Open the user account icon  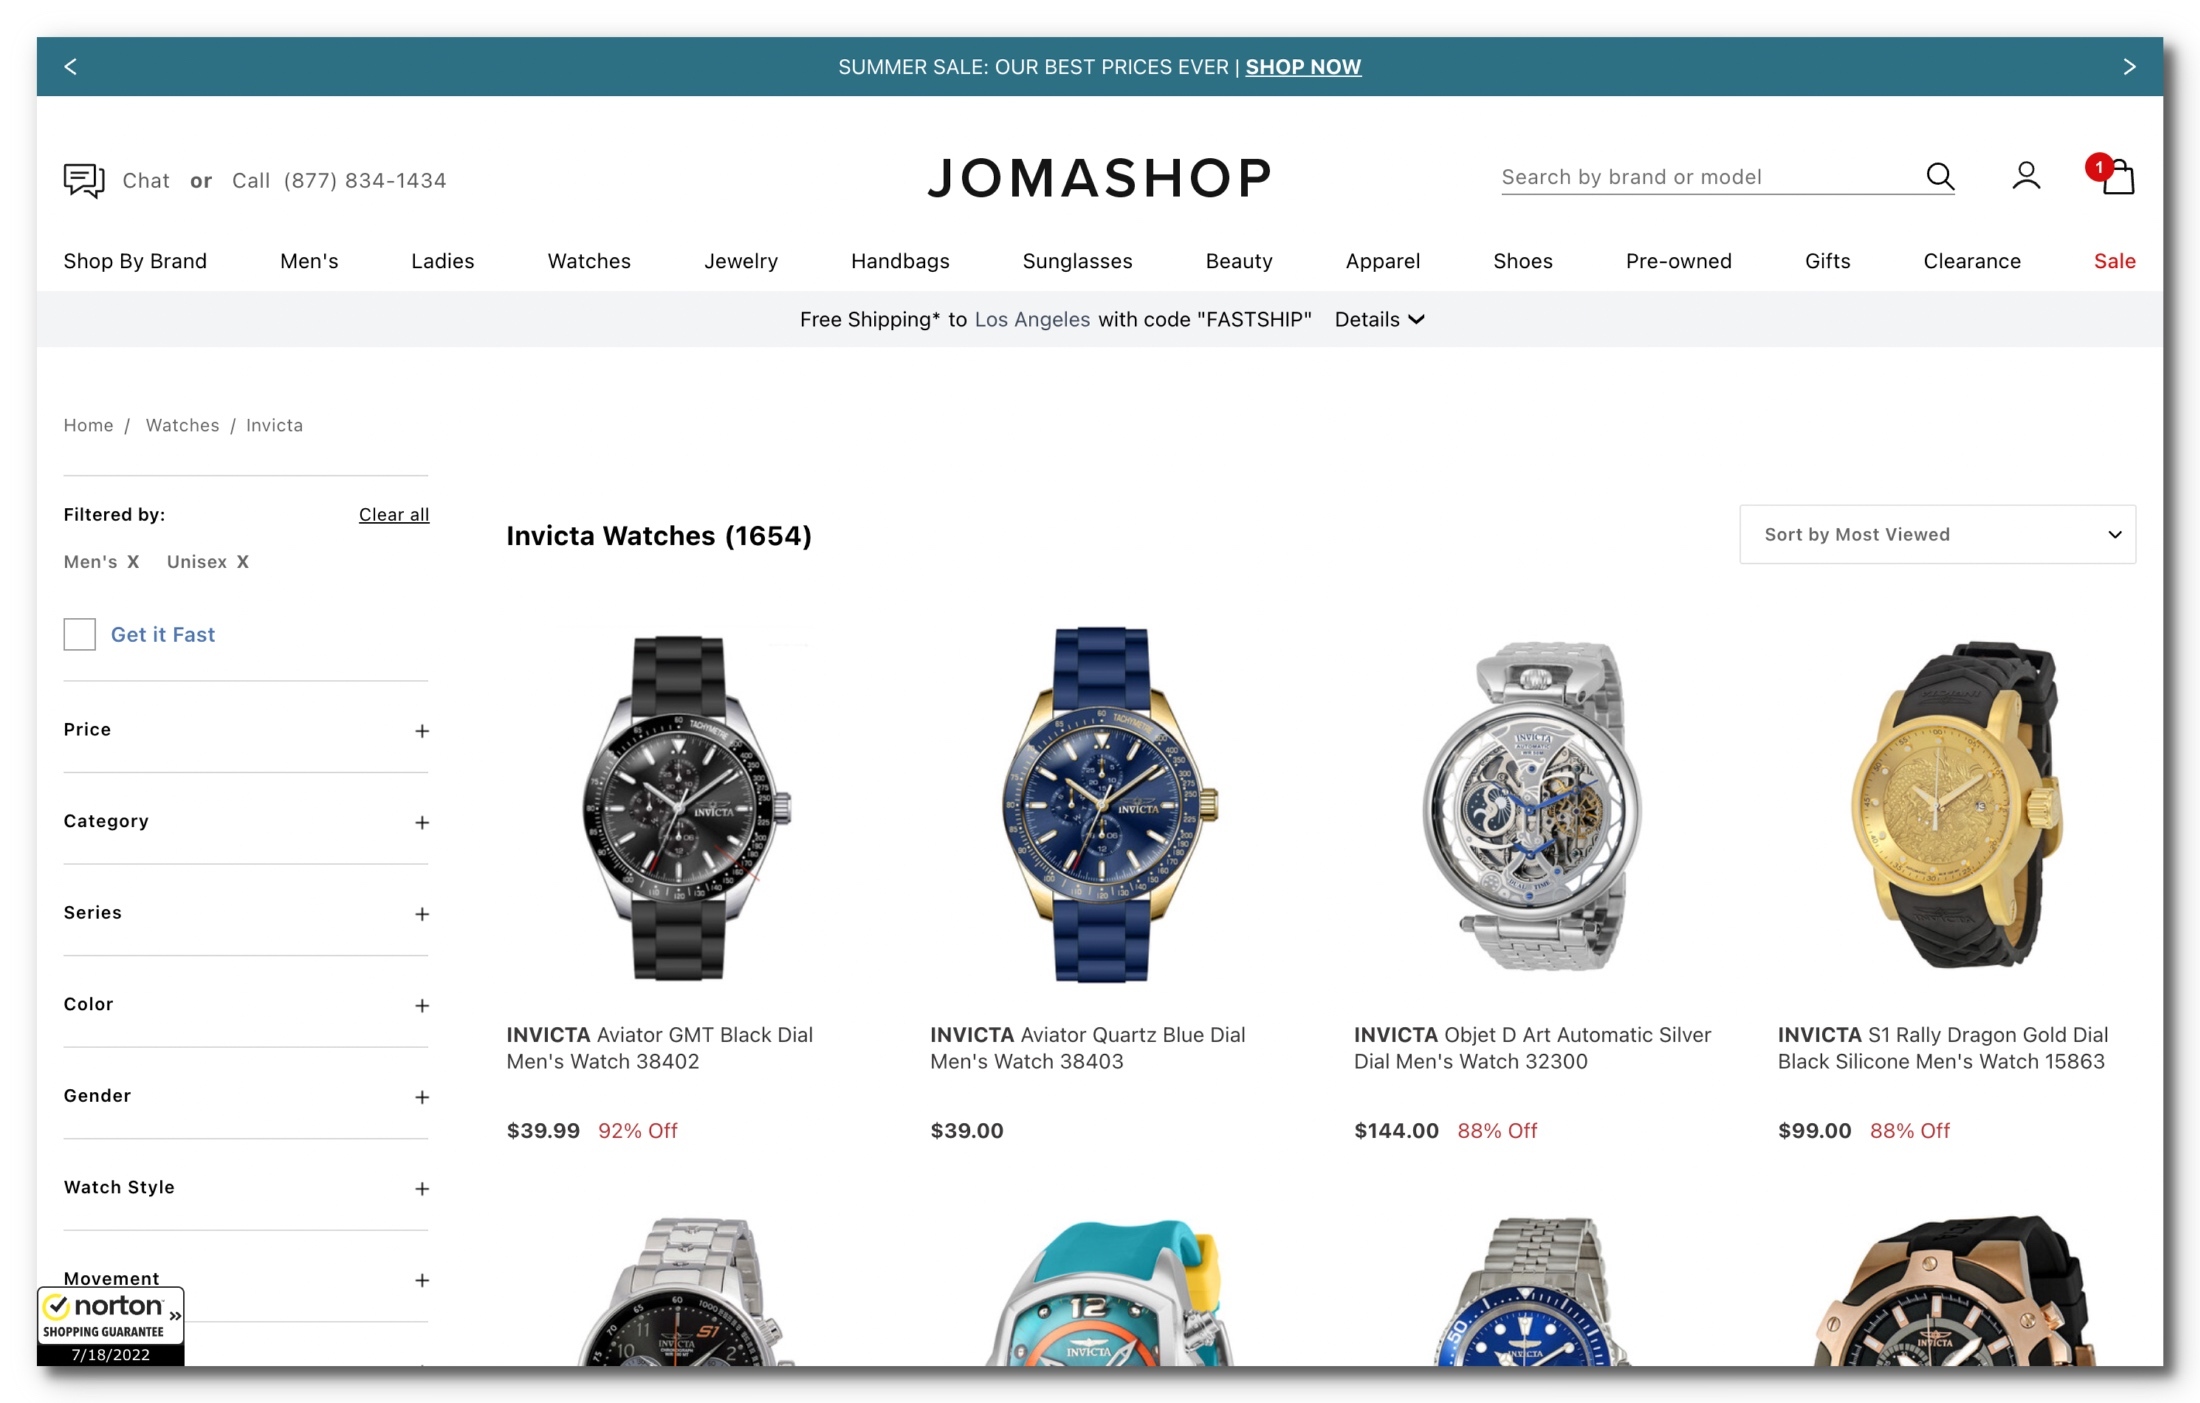(2026, 177)
